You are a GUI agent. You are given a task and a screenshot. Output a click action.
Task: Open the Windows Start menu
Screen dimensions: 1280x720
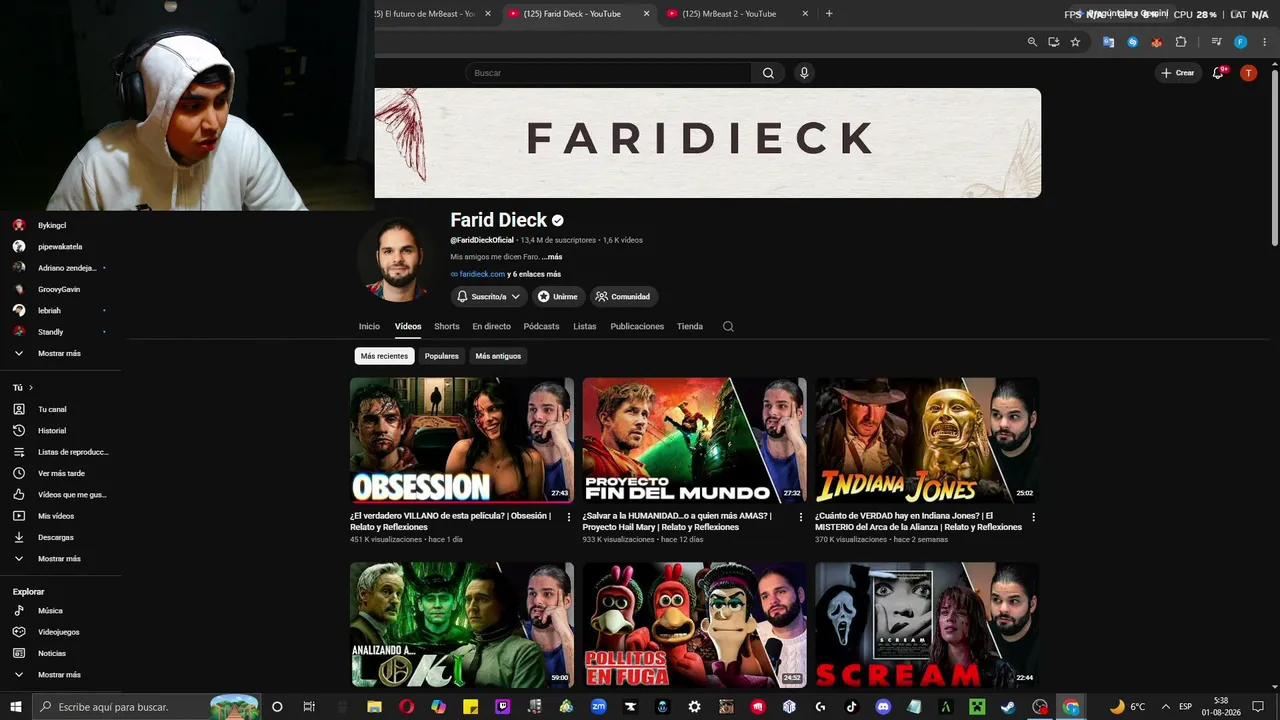[16, 707]
